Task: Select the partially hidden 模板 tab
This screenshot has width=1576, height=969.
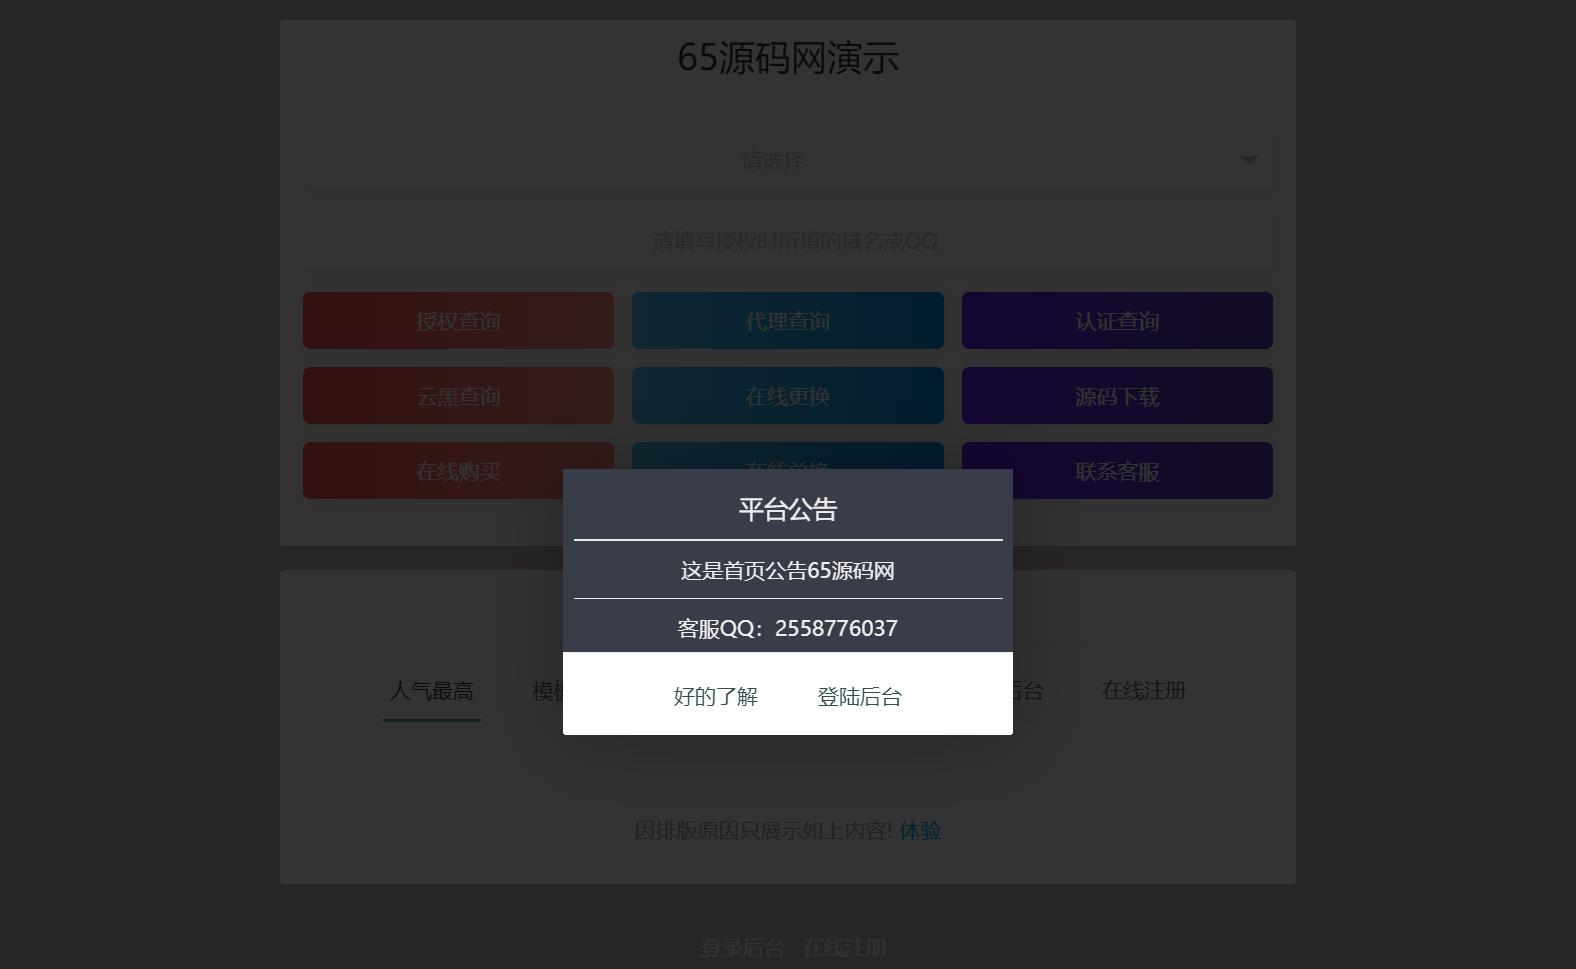Action: tap(547, 691)
